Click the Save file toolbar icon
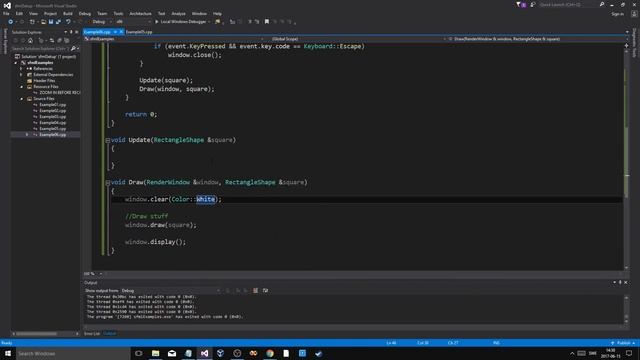640x360 pixels. (51, 22)
